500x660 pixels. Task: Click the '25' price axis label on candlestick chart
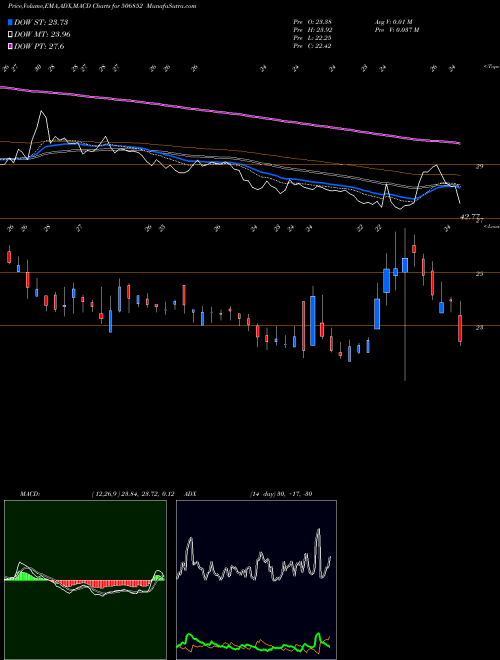(479, 274)
